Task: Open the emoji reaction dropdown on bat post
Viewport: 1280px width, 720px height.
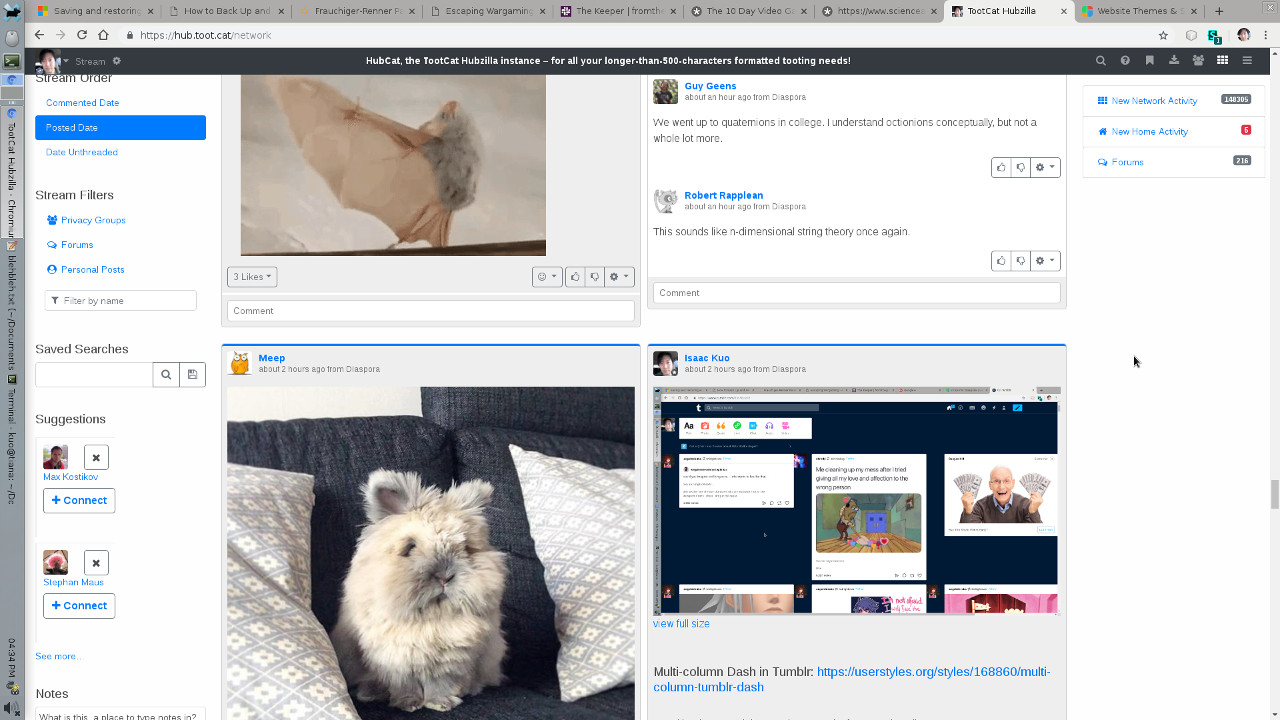Action: click(x=546, y=277)
